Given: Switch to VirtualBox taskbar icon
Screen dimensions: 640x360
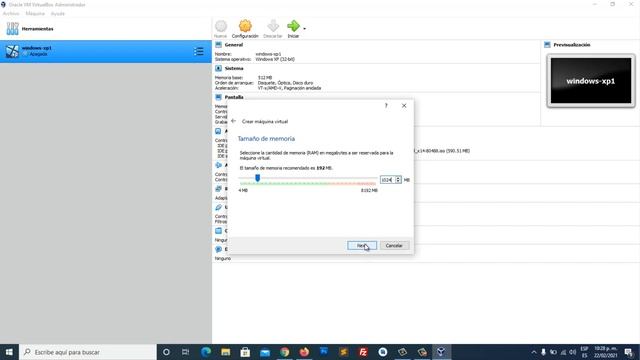Looking at the screenshot, I should pos(441,352).
